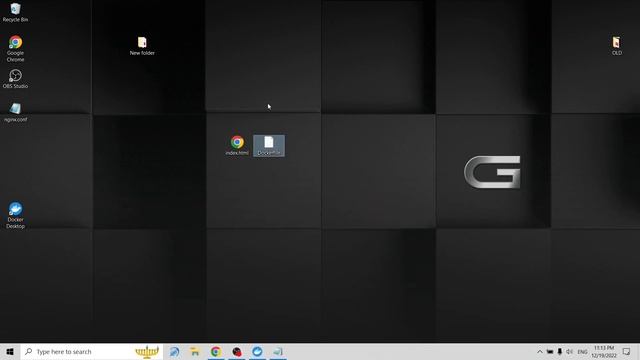
Task: Expand the hidden system tray icons
Action: [x=540, y=351]
